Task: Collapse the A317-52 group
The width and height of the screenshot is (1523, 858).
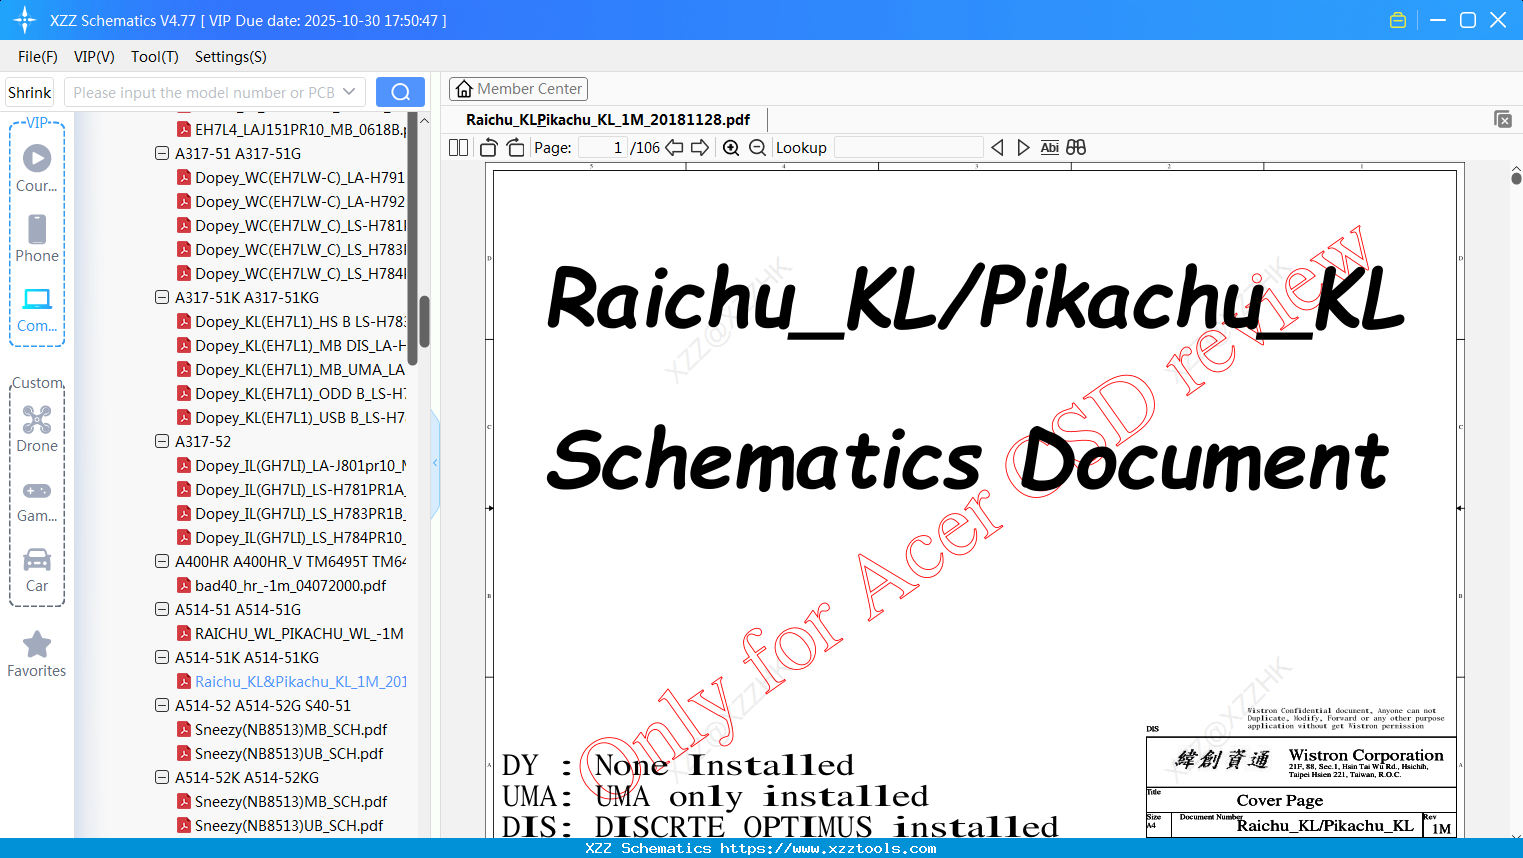Action: point(162,442)
